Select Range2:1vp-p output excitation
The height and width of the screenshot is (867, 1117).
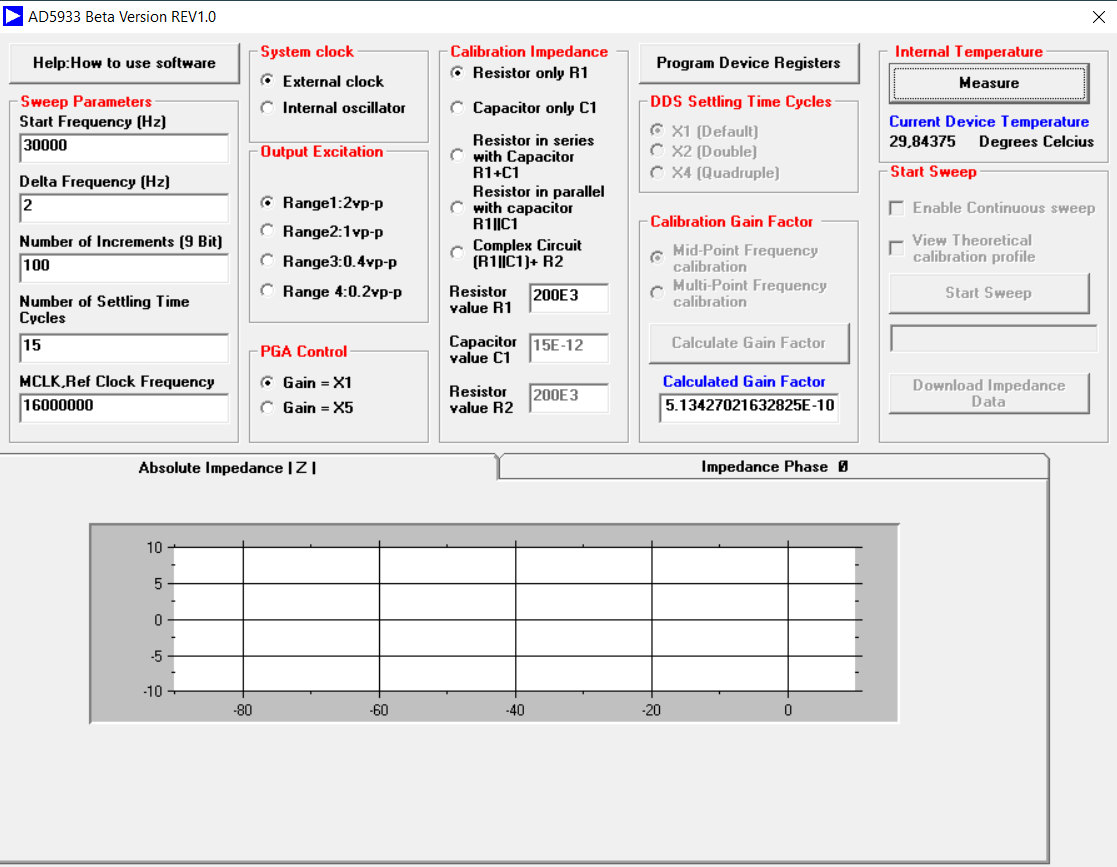click(x=322, y=232)
